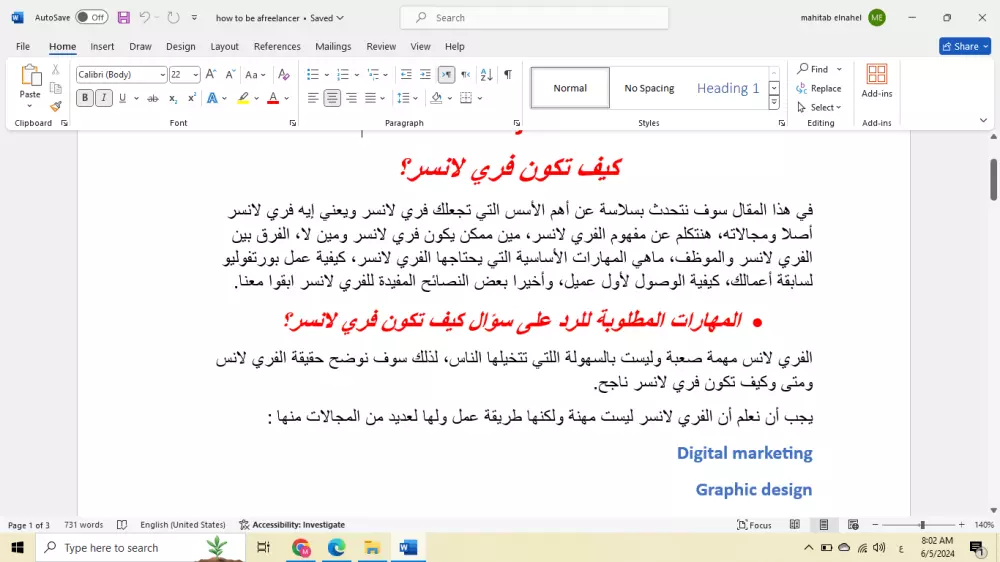
Task: Click the zoom slider handle
Action: click(922, 524)
